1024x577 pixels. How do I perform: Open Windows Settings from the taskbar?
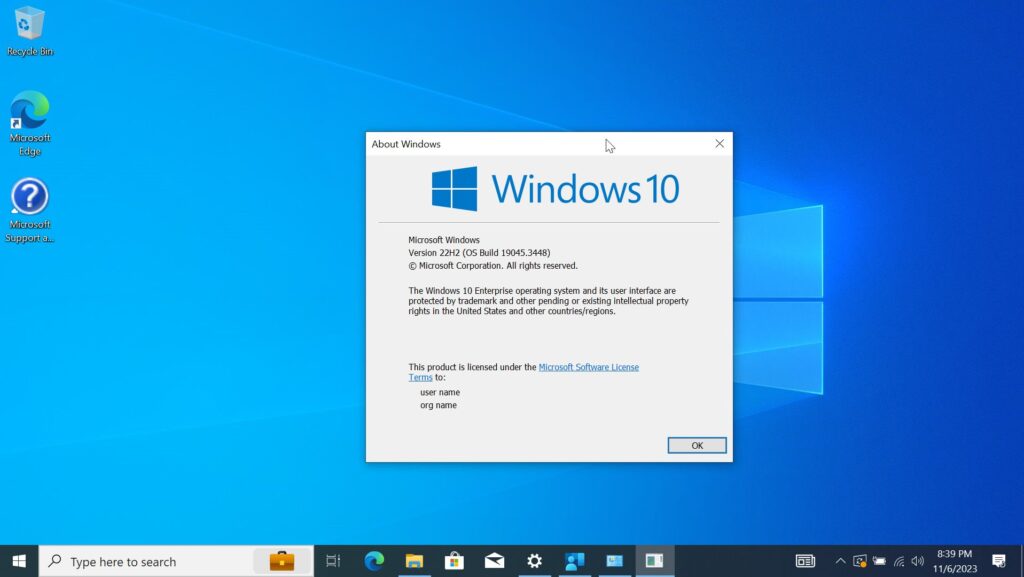[533, 561]
